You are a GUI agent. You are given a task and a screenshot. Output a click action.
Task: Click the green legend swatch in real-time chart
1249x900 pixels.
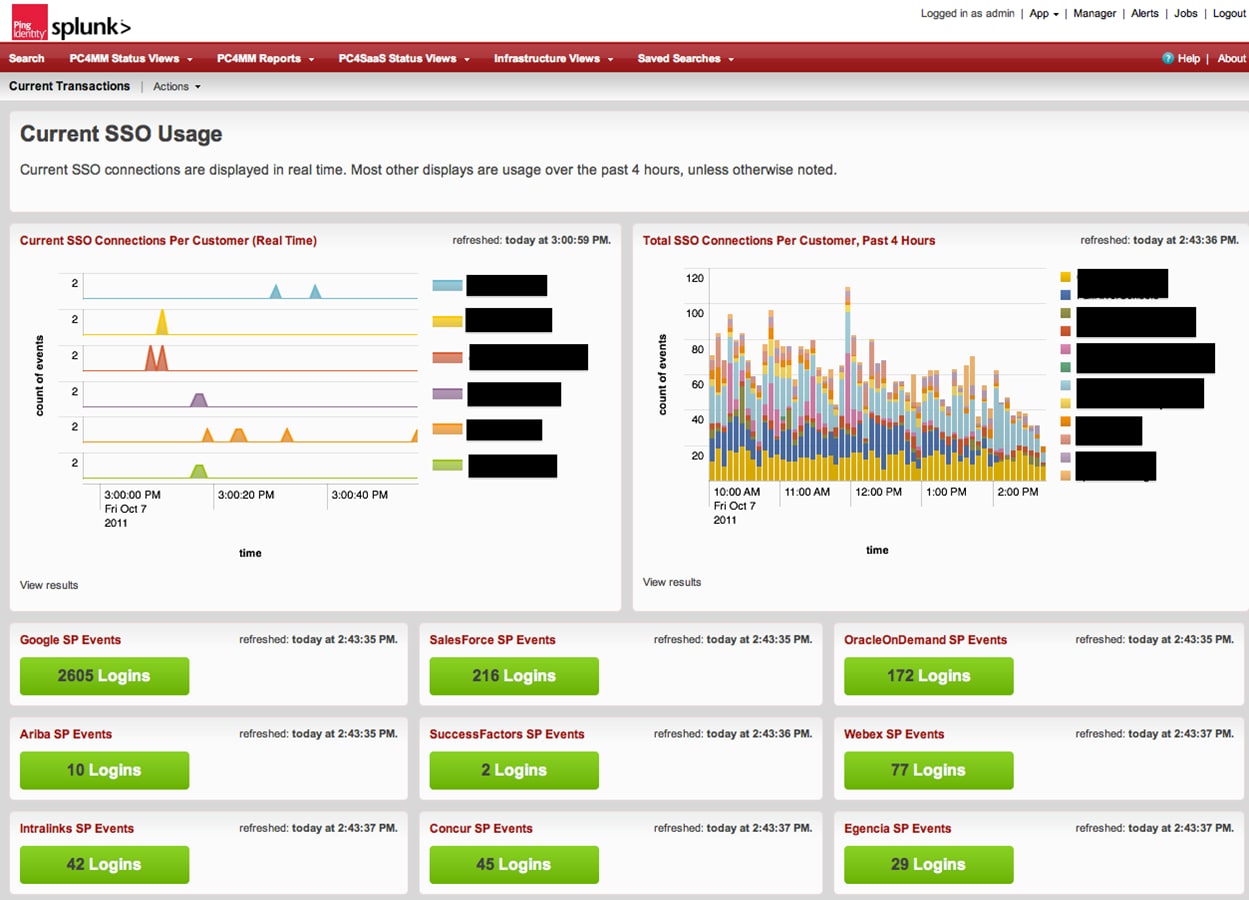(x=447, y=465)
